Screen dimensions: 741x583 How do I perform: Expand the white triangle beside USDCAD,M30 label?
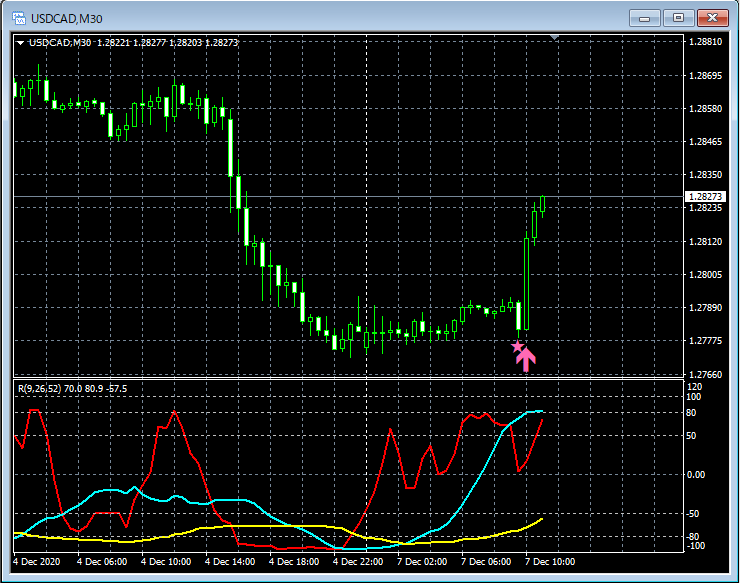point(20,43)
